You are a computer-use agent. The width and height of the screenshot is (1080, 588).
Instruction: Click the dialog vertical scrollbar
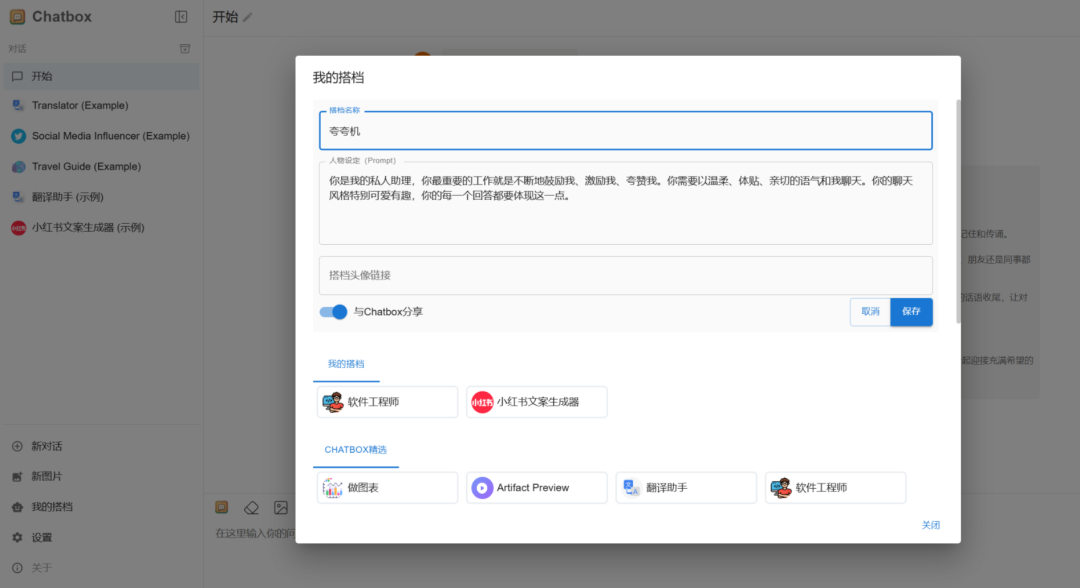(x=957, y=212)
